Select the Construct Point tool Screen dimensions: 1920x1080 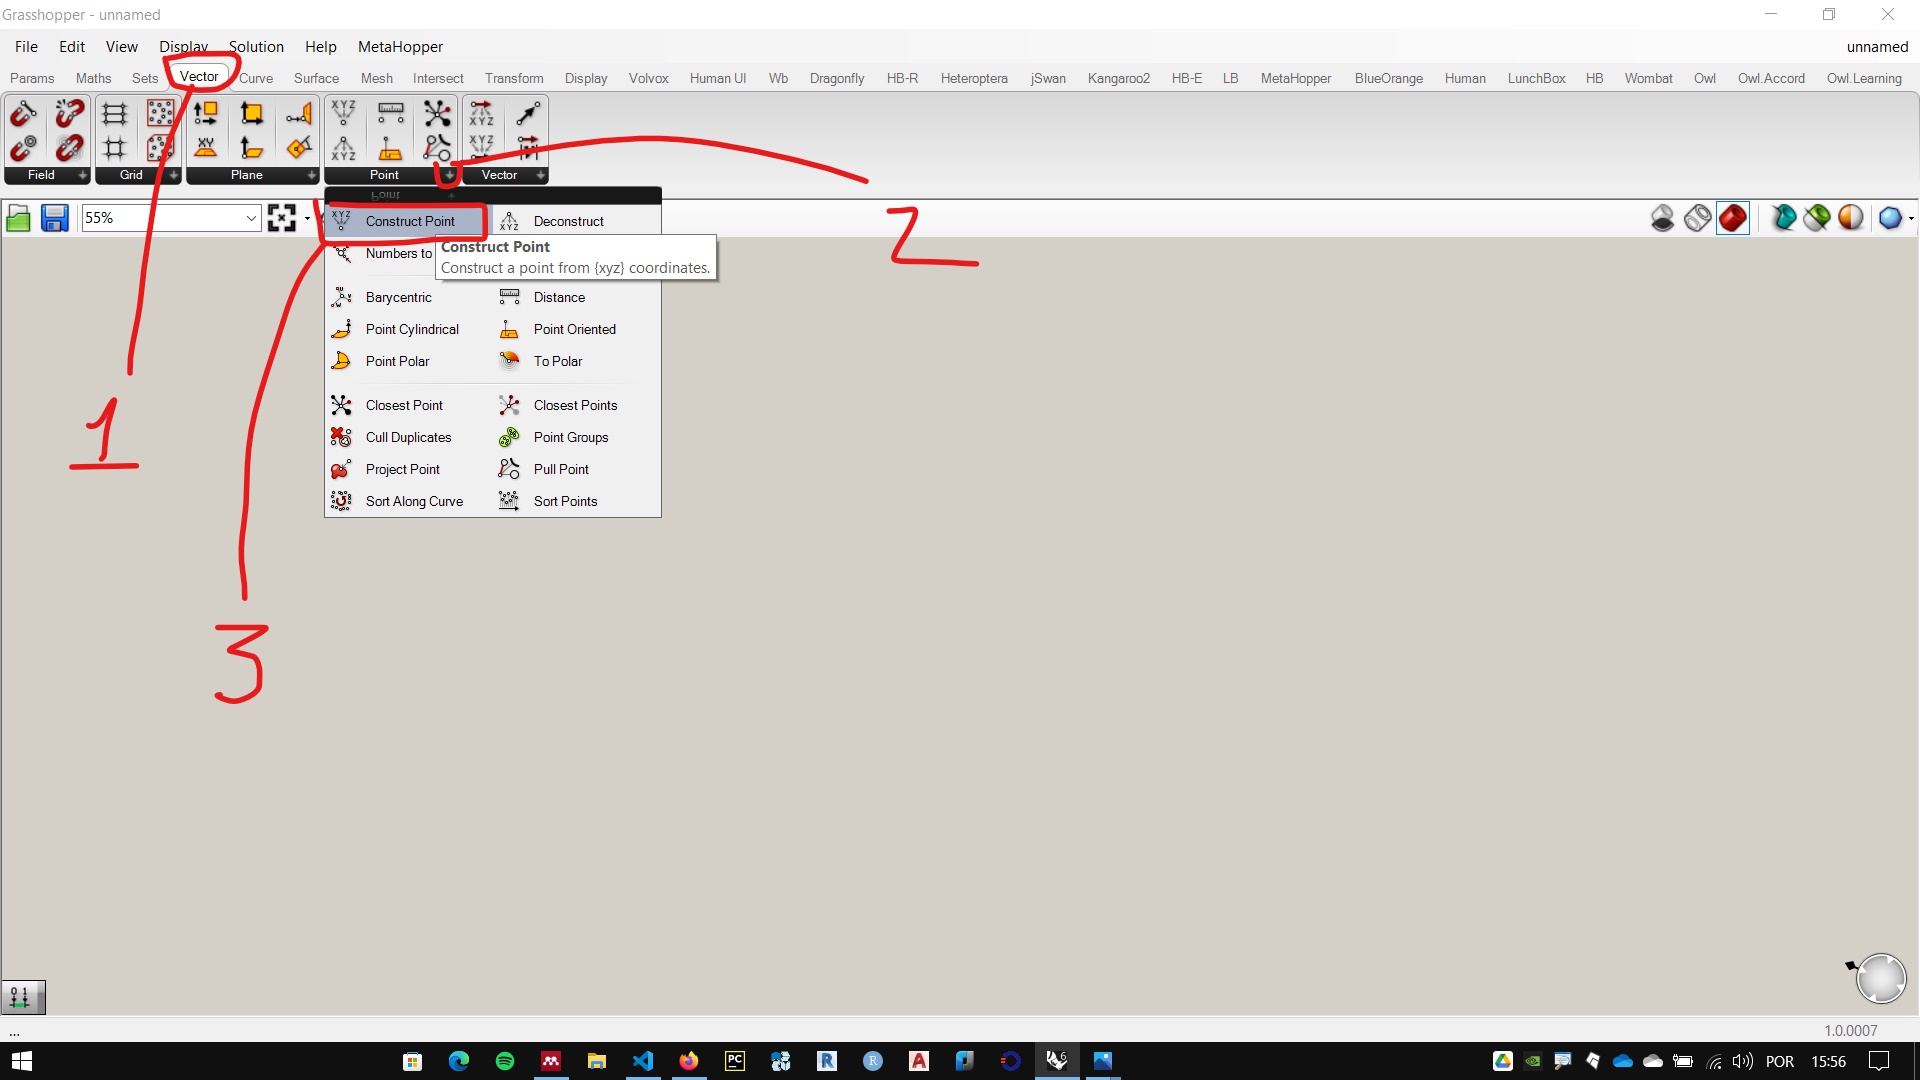point(409,220)
